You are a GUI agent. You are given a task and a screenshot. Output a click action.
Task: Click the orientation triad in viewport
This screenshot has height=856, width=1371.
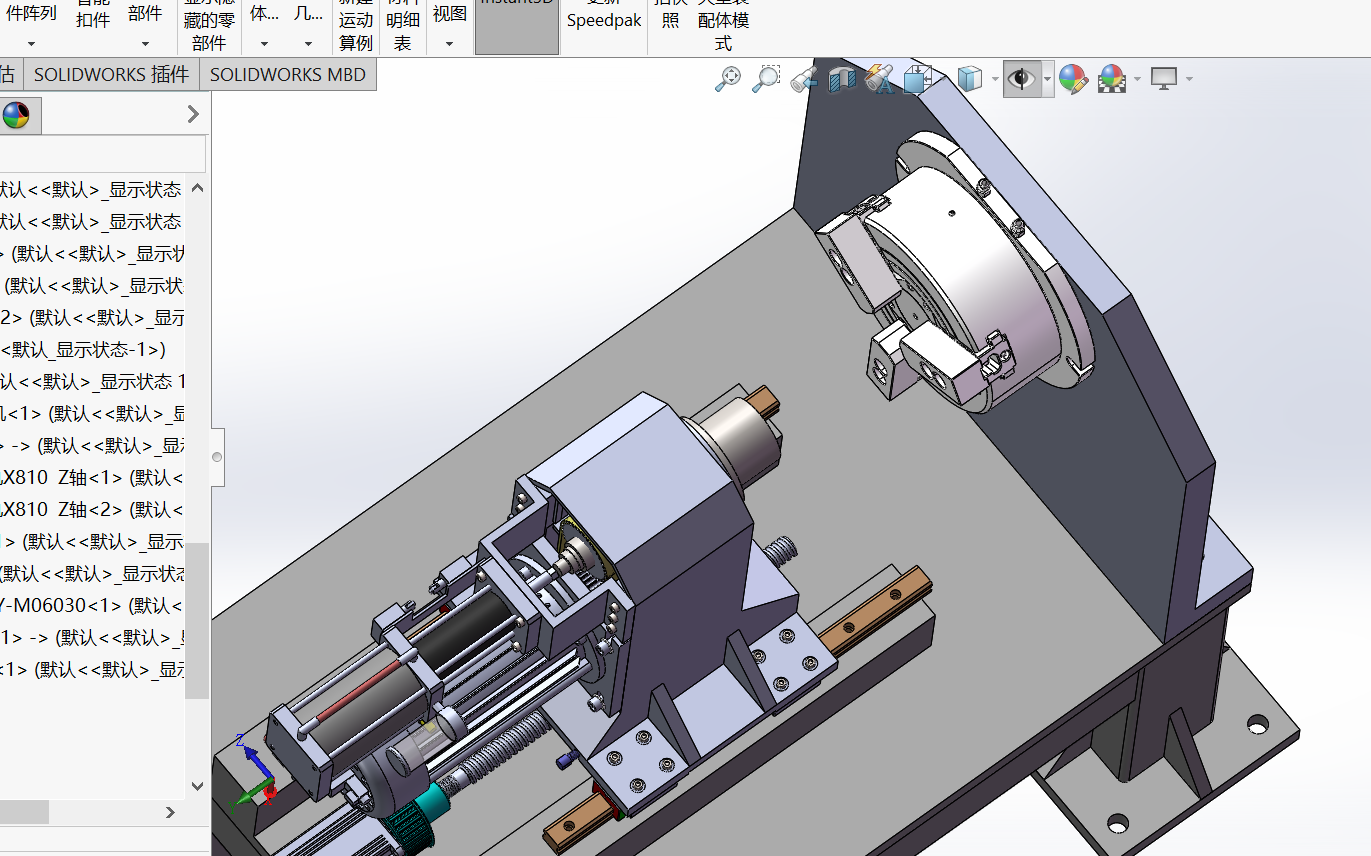click(254, 774)
